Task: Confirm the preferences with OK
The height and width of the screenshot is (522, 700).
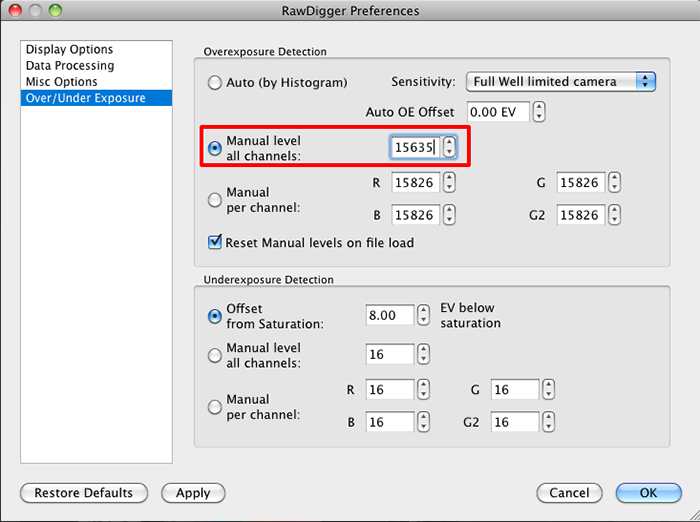Action: [x=649, y=493]
